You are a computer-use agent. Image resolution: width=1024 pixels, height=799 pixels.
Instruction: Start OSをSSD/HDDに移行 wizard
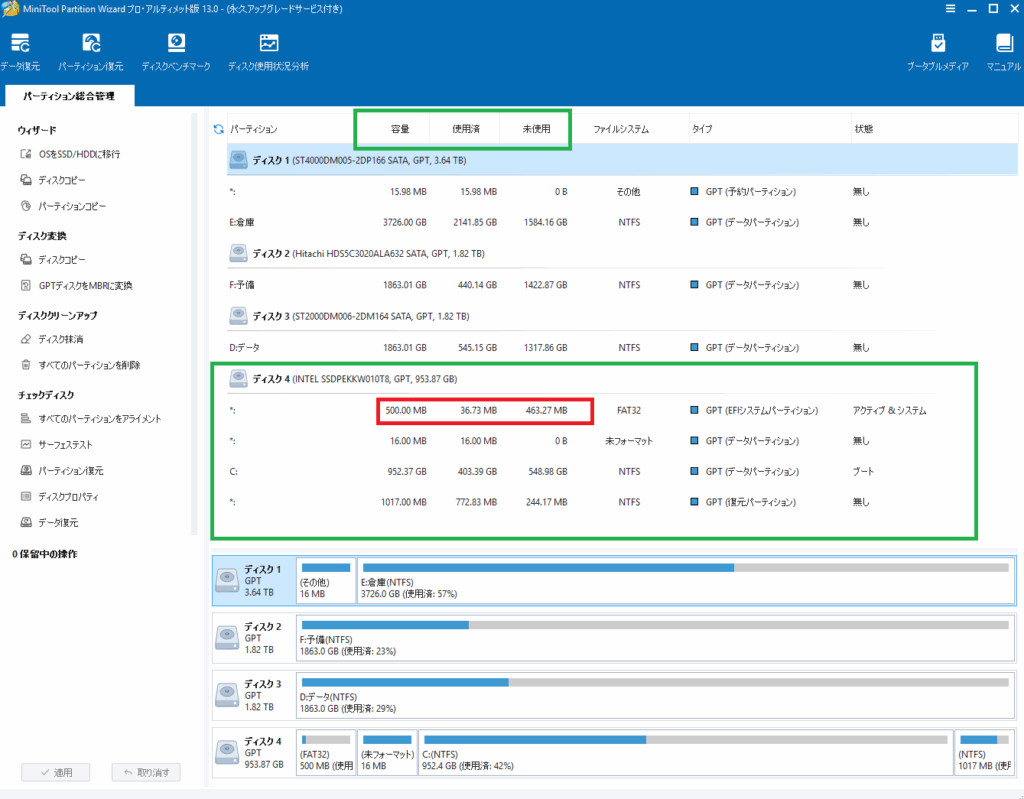tap(79, 154)
